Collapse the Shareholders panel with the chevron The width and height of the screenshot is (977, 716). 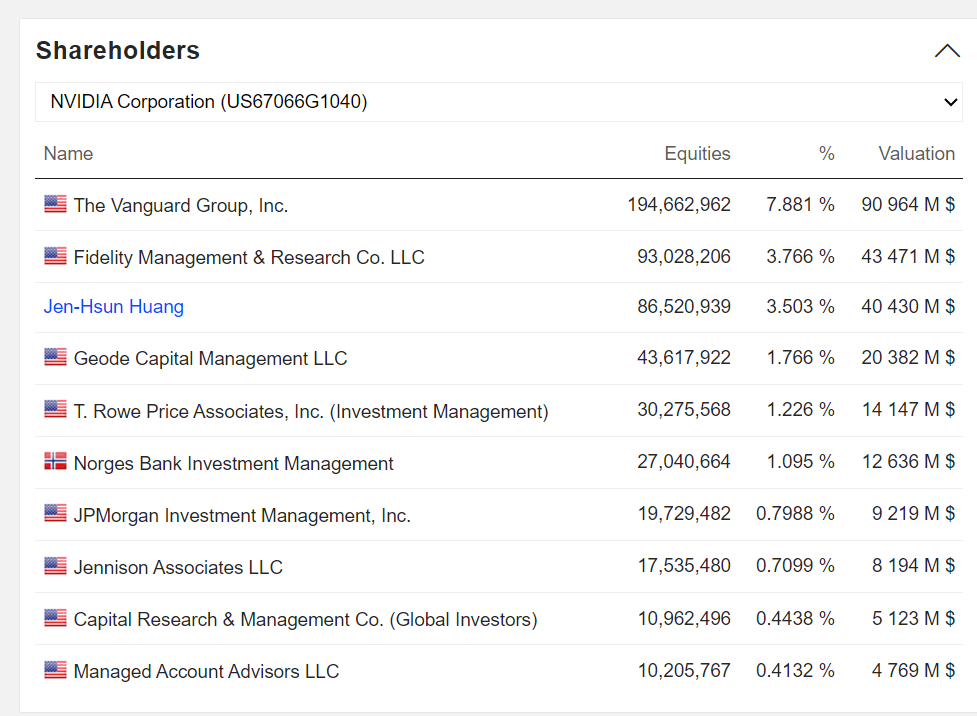(946, 51)
